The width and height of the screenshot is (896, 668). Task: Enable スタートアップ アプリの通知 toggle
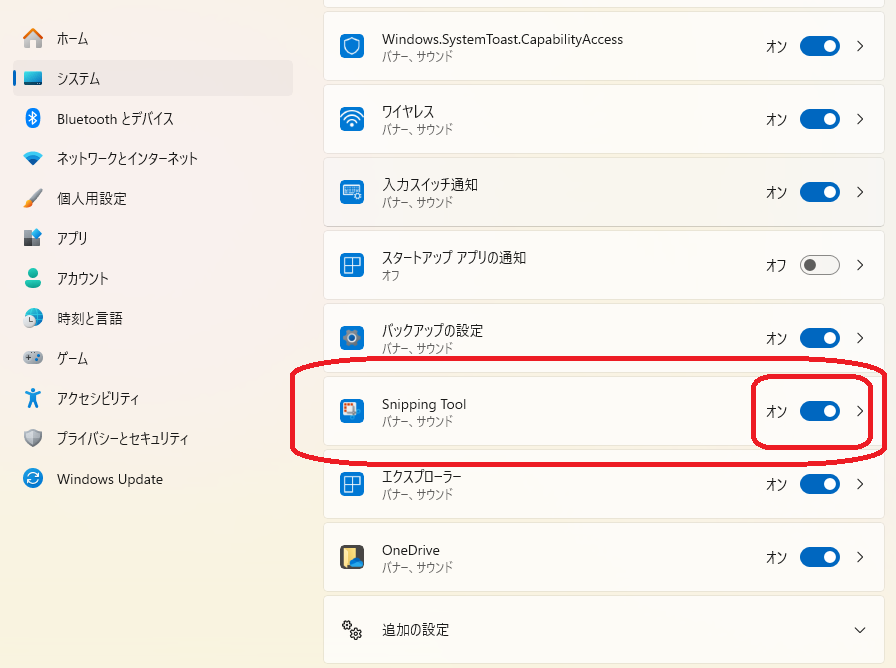pos(819,265)
